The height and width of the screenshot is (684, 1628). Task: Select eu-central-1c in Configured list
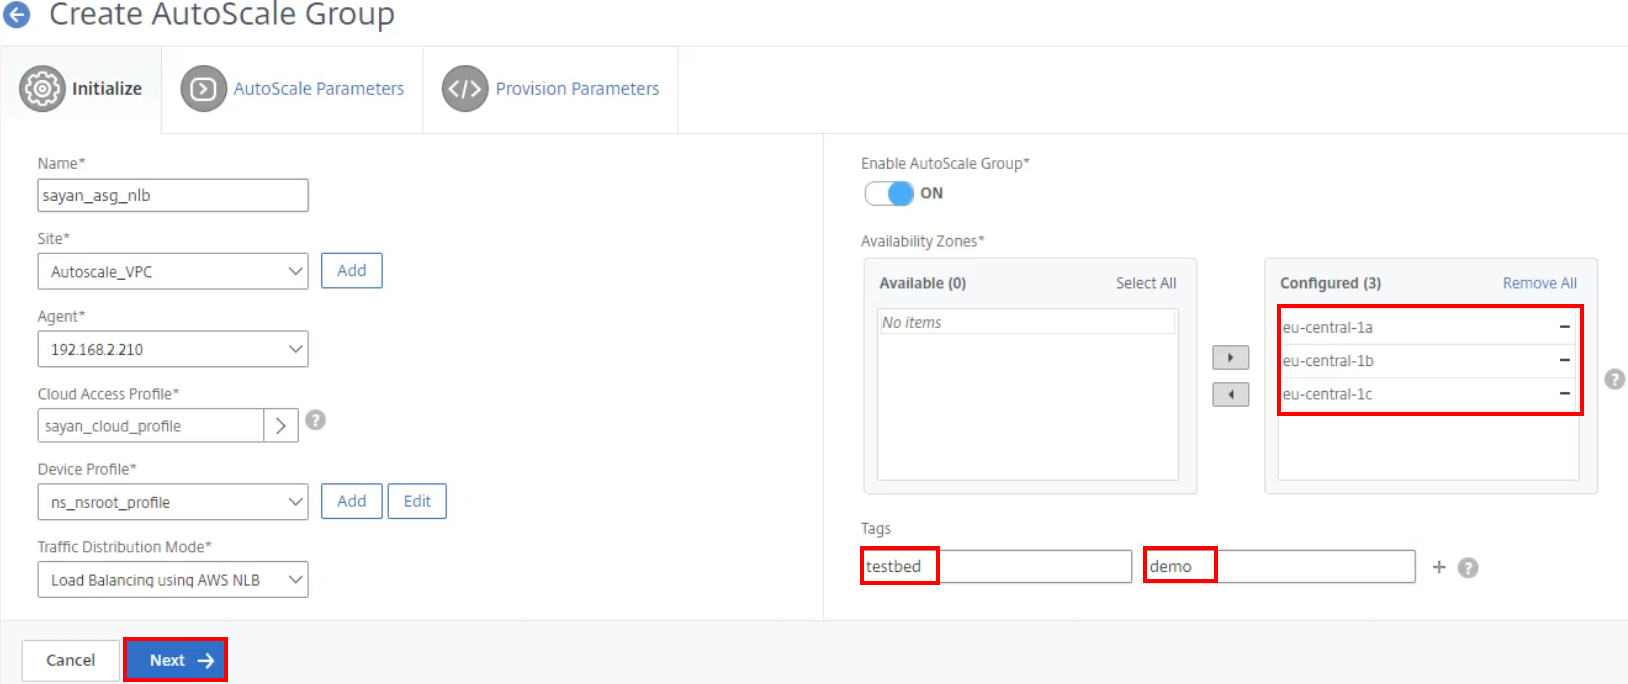tap(1429, 394)
